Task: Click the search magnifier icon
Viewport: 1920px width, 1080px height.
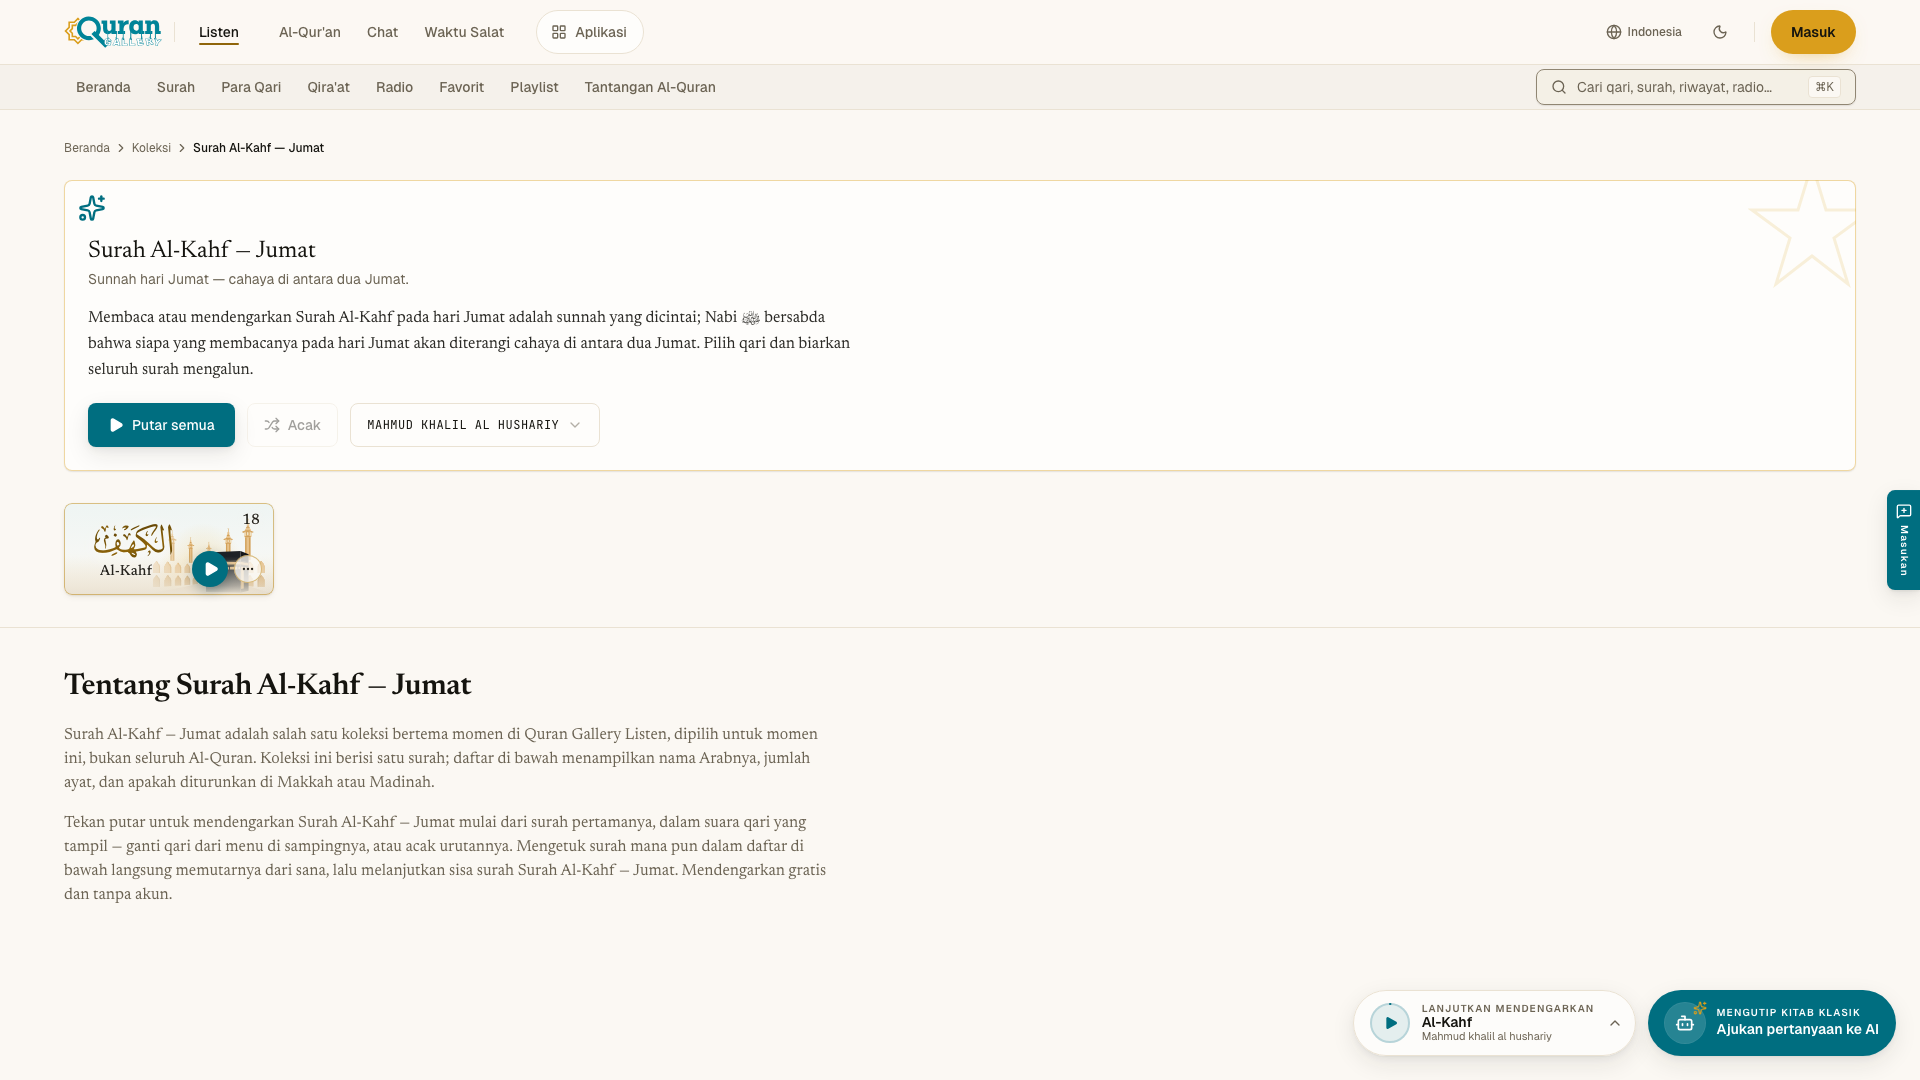Action: click(x=1558, y=87)
